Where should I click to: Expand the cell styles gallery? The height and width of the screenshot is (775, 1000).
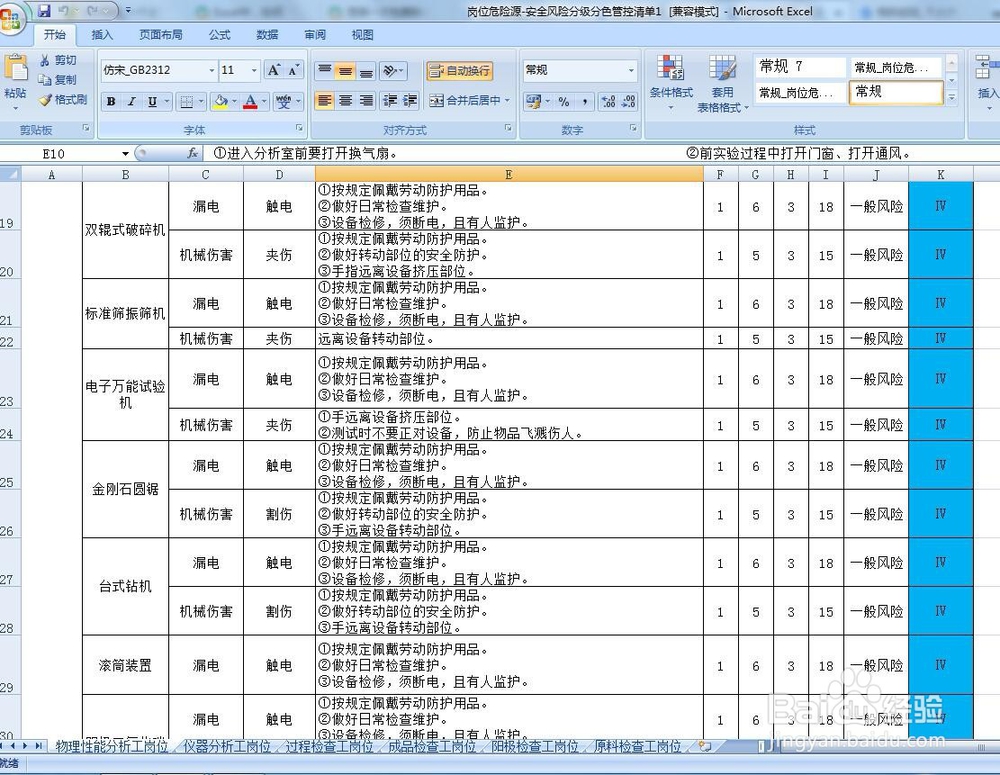(952, 98)
